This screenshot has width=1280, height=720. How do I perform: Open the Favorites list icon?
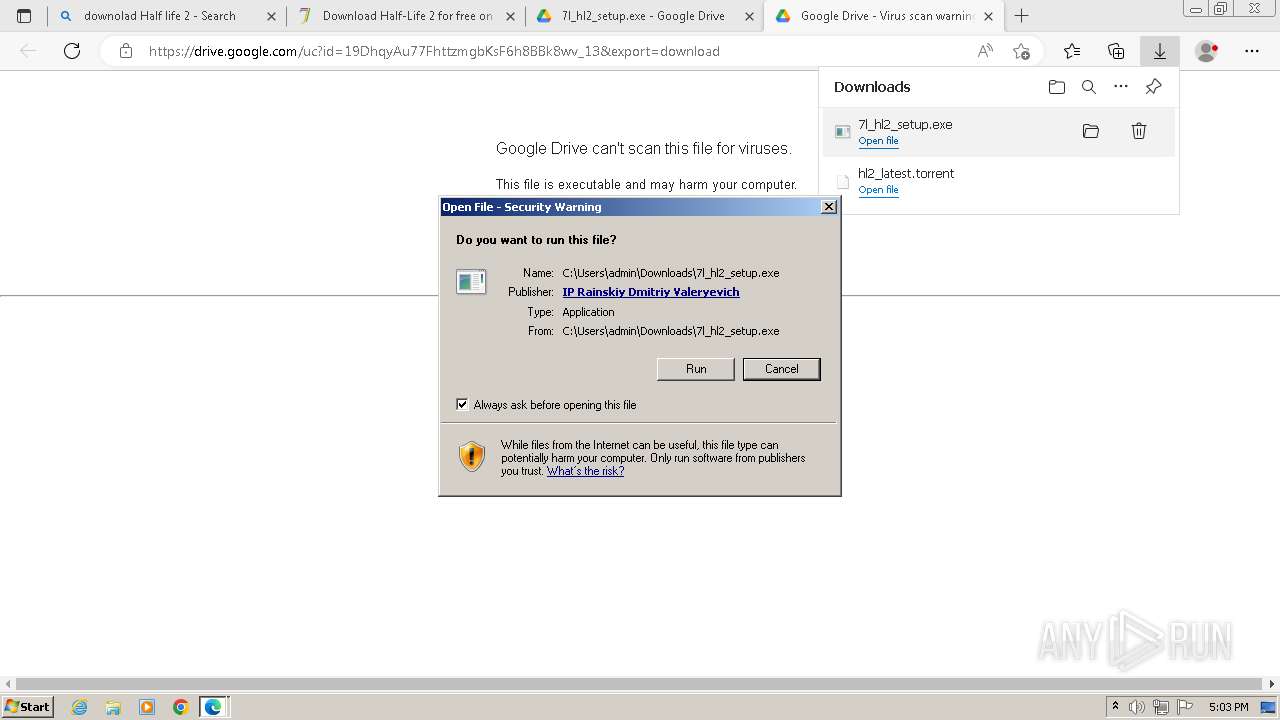click(1072, 51)
